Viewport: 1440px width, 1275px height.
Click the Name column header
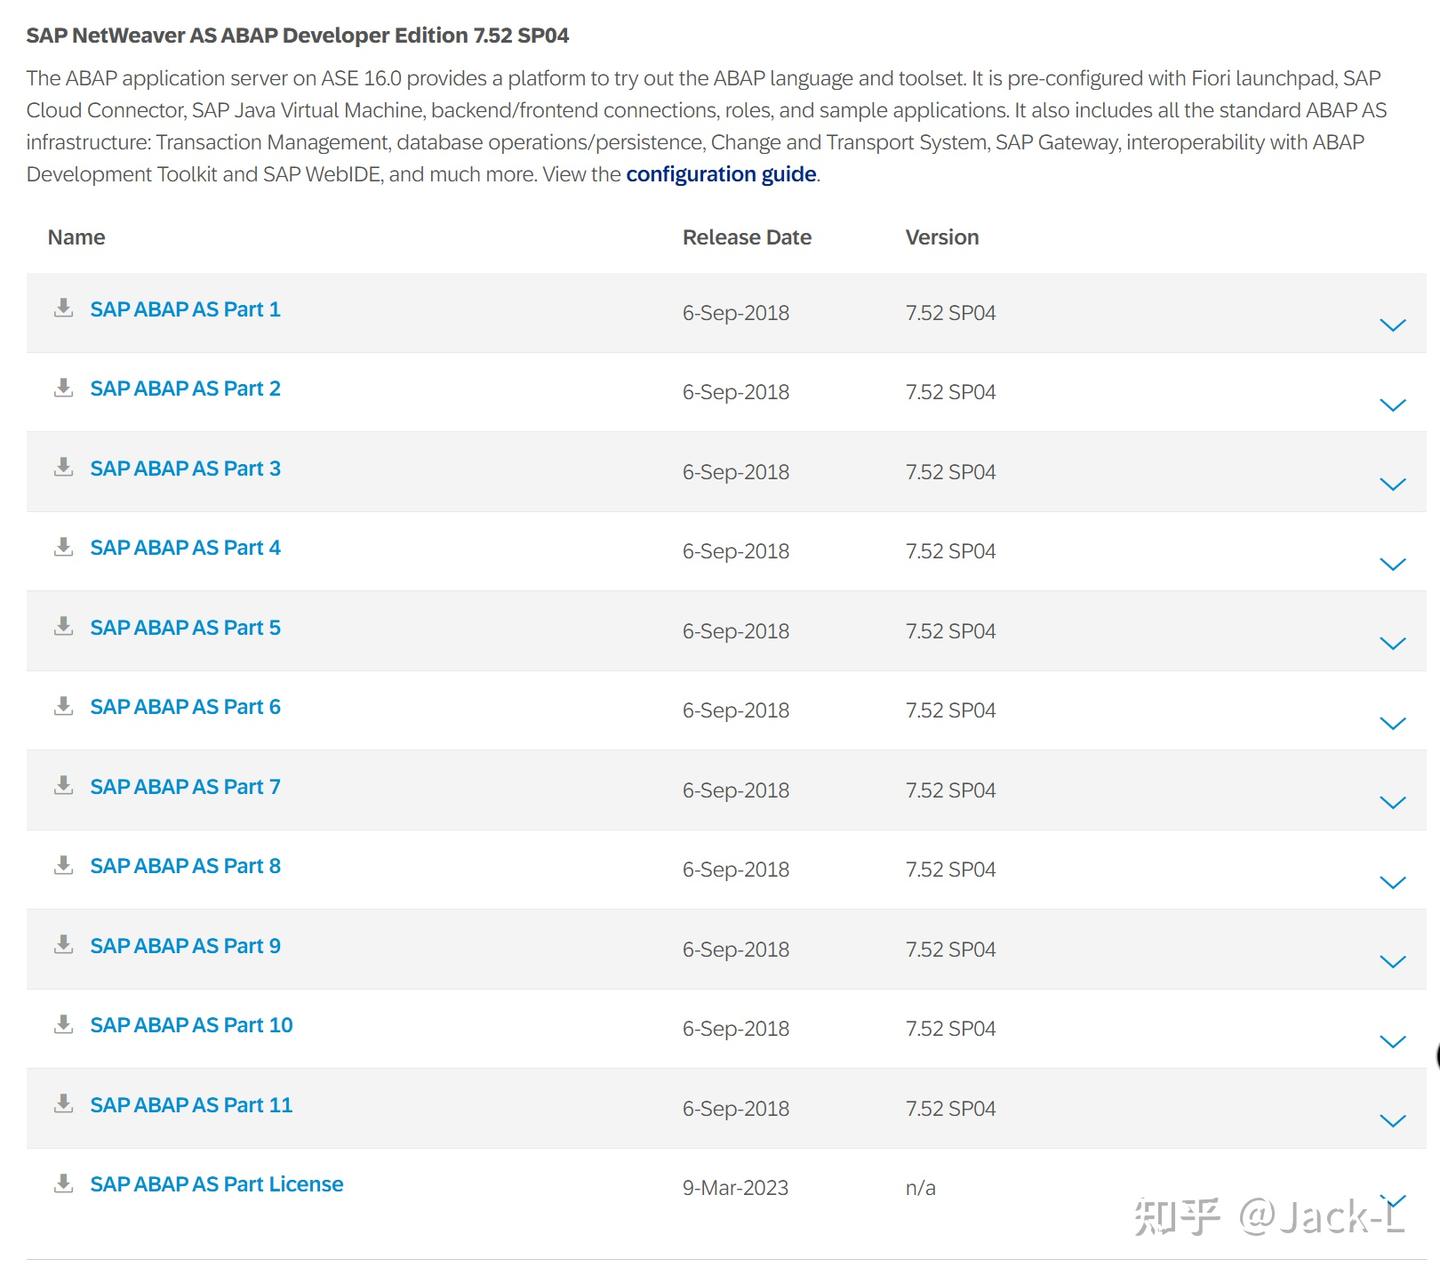[75, 237]
